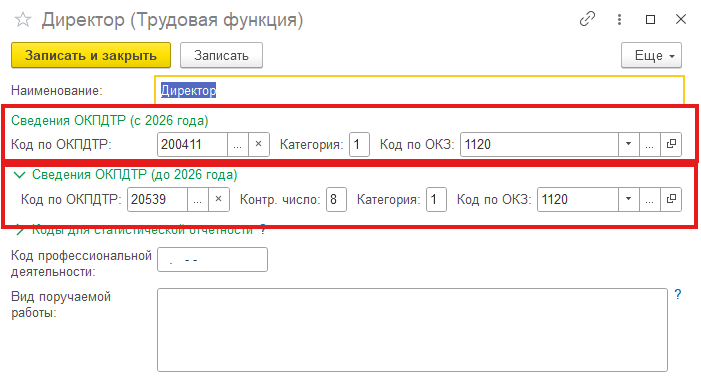Click Записать и закрыть button

[91, 55]
